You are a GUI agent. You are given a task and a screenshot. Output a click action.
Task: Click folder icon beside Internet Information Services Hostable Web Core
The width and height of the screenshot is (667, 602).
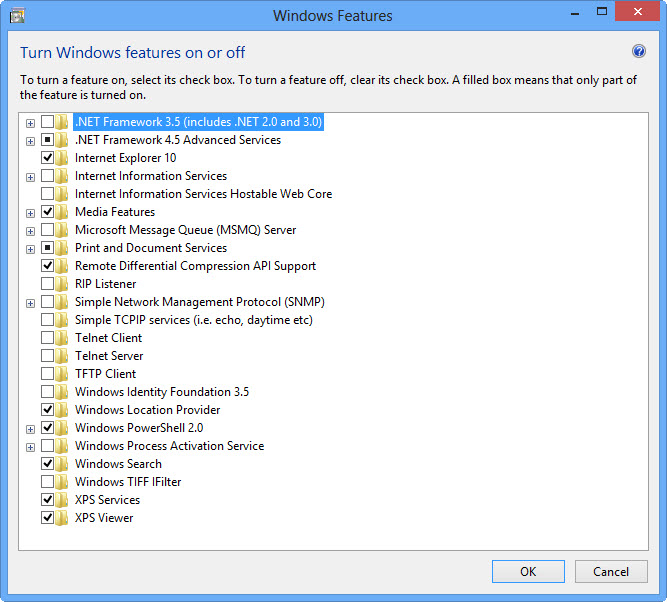(x=62, y=194)
